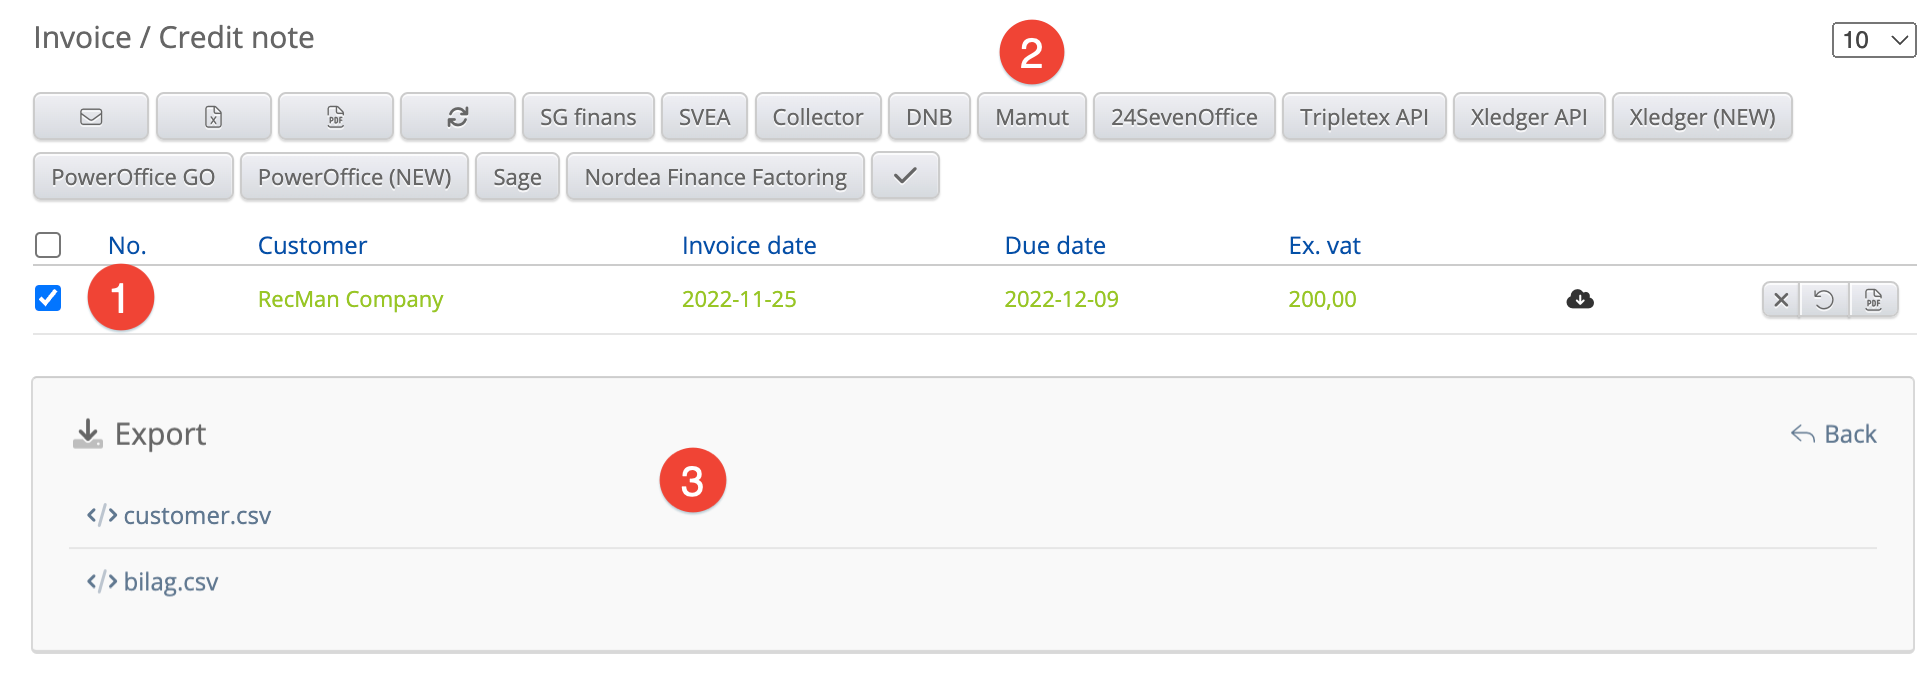Sort by Ex. vat column header
This screenshot has width=1930, height=674.
click(x=1324, y=245)
